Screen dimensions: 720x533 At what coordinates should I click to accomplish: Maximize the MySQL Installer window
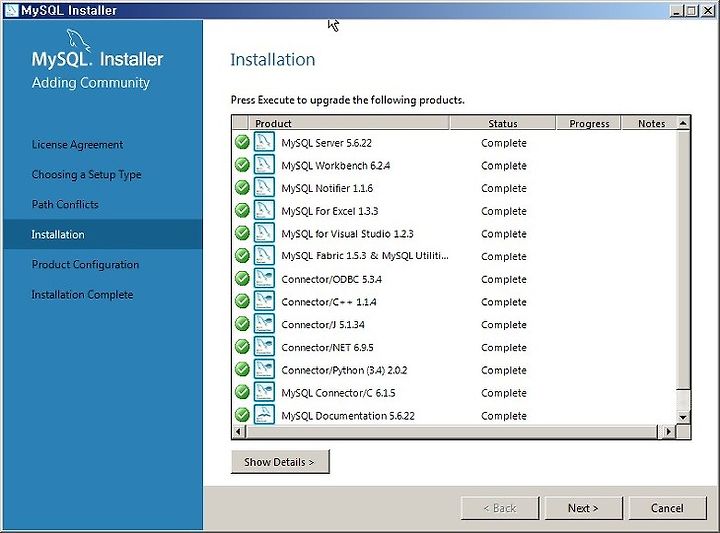(x=691, y=11)
